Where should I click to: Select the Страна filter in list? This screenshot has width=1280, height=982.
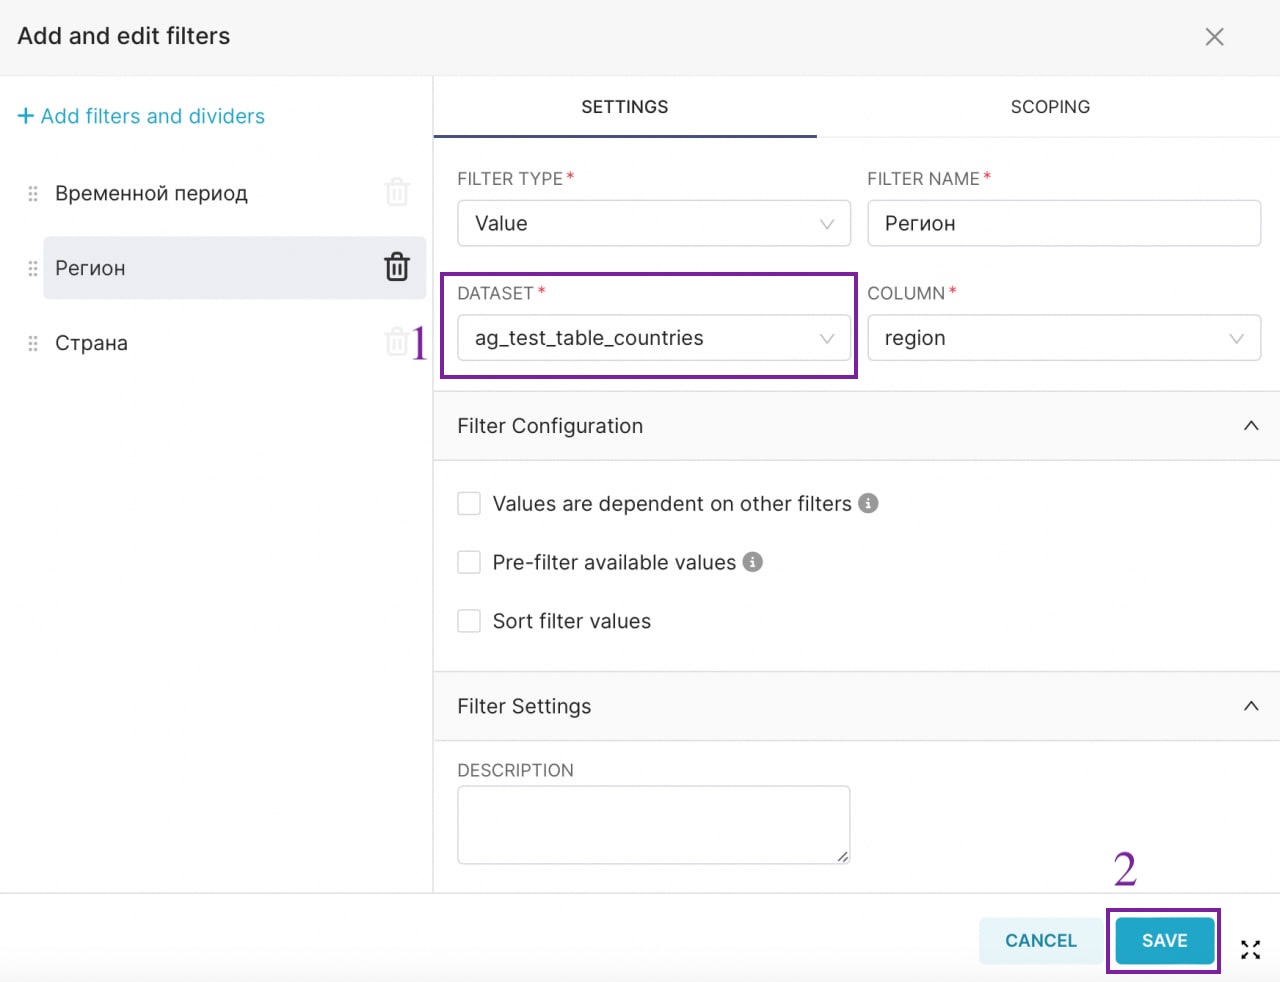(x=92, y=343)
